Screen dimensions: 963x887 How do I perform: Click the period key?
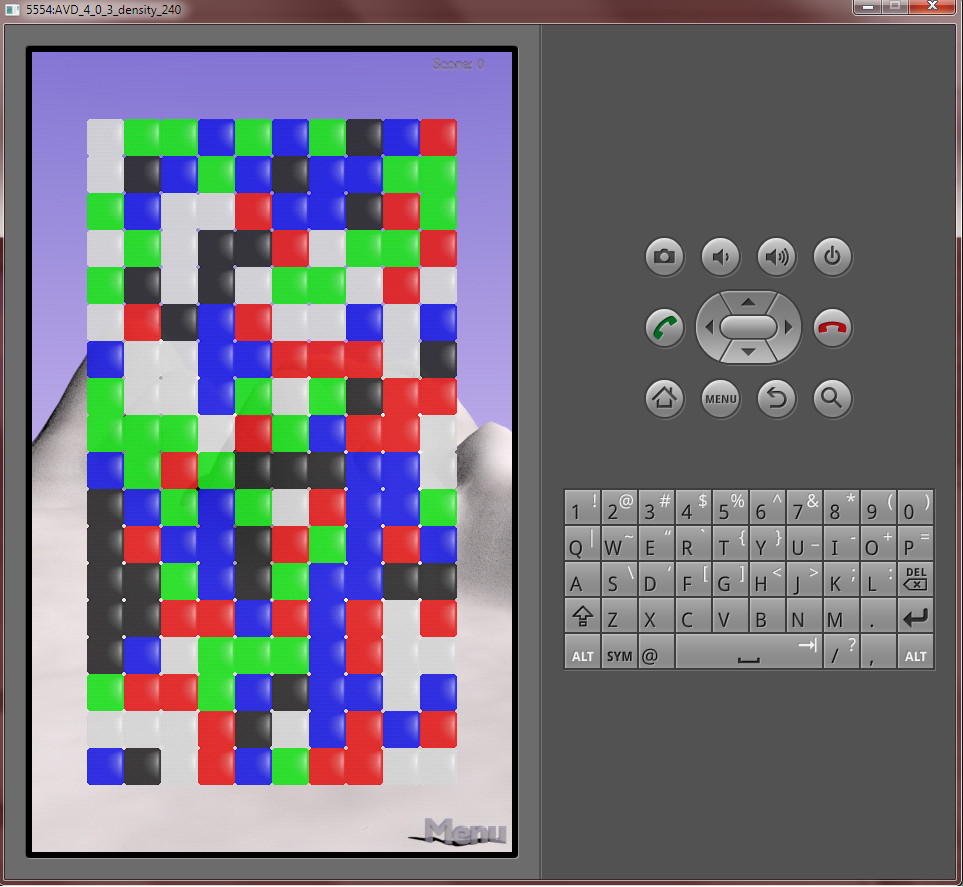878,615
